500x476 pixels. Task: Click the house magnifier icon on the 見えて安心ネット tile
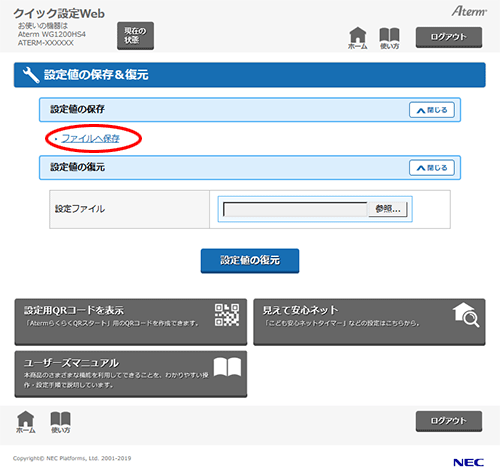tap(466, 315)
